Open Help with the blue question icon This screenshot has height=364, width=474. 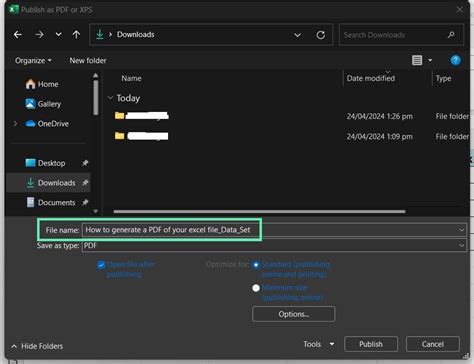[455, 60]
